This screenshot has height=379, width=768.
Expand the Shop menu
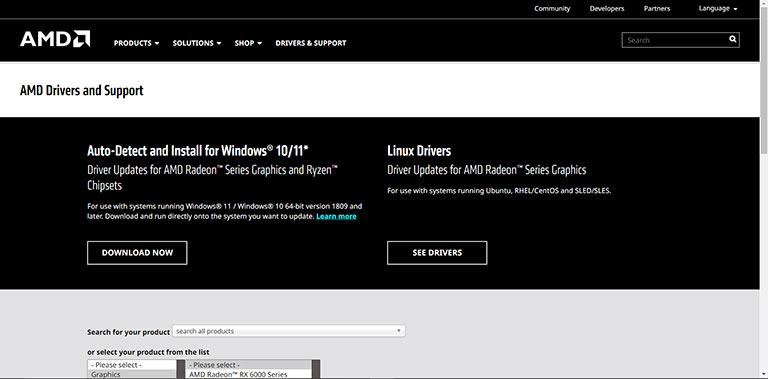coord(248,43)
